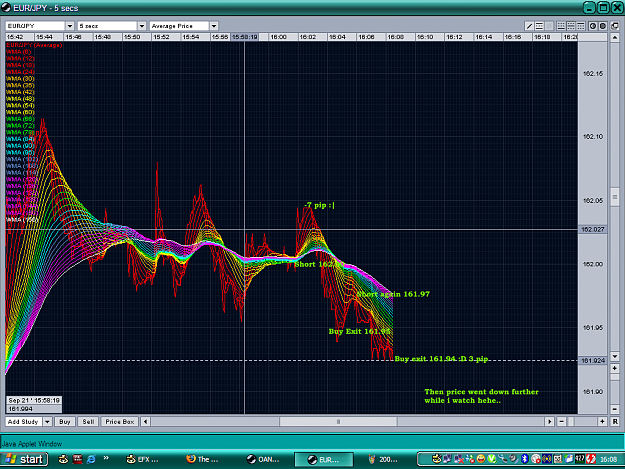
Task: Switch to the EFX taskbar window
Action: click(x=142, y=459)
